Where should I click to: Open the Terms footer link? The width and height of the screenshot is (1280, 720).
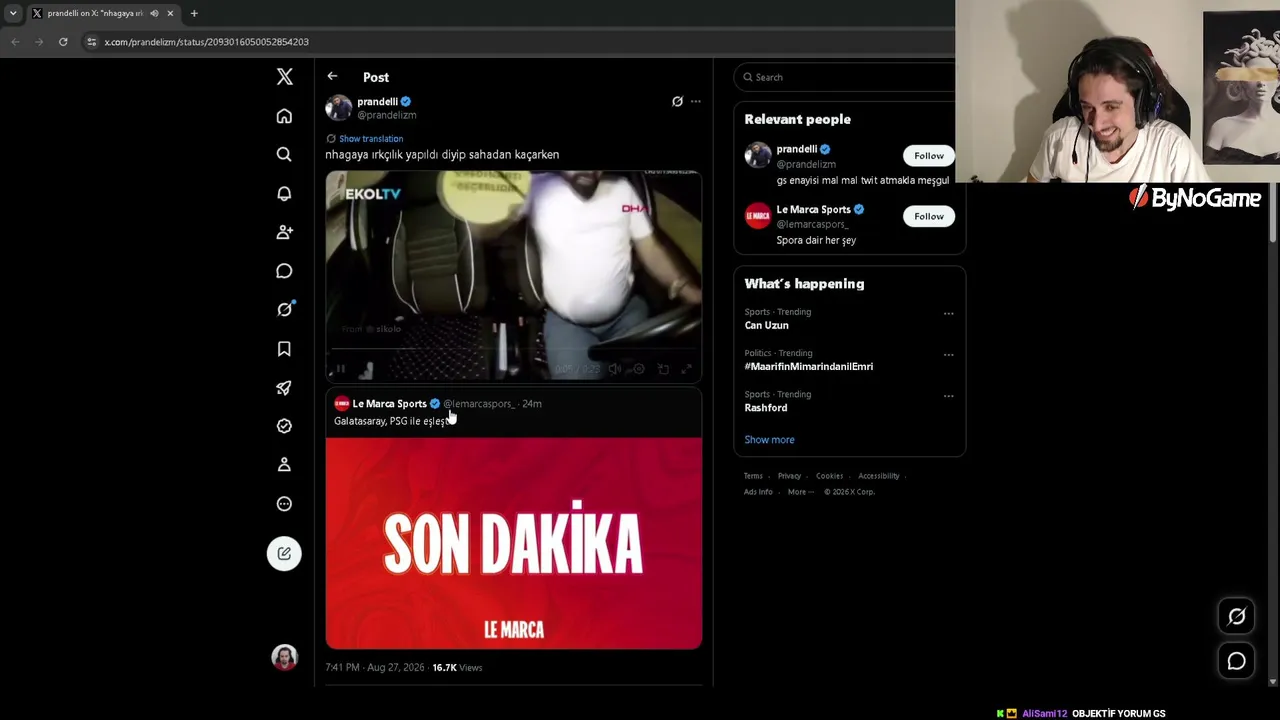753,476
